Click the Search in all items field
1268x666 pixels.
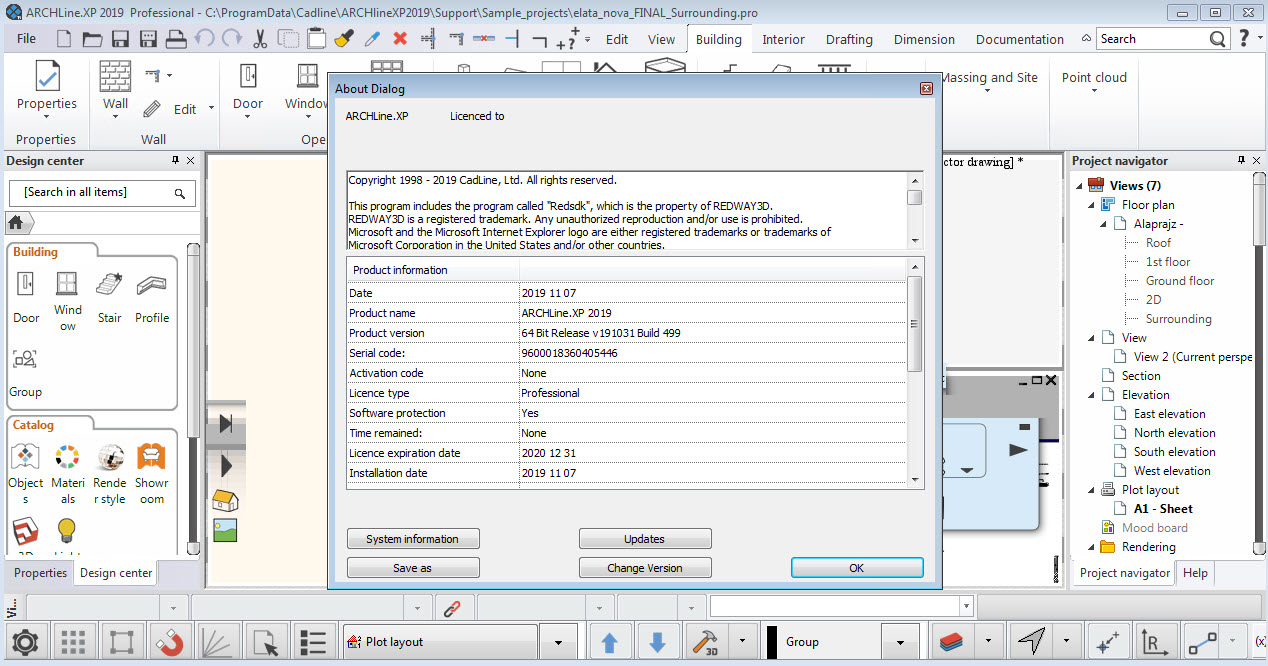(102, 193)
